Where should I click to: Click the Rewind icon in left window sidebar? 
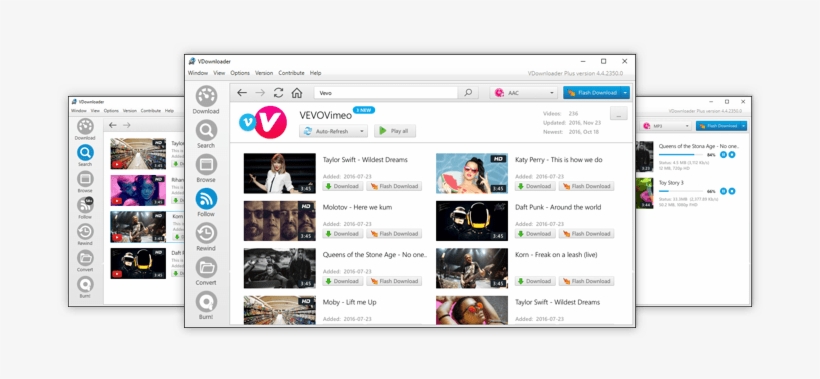click(85, 232)
